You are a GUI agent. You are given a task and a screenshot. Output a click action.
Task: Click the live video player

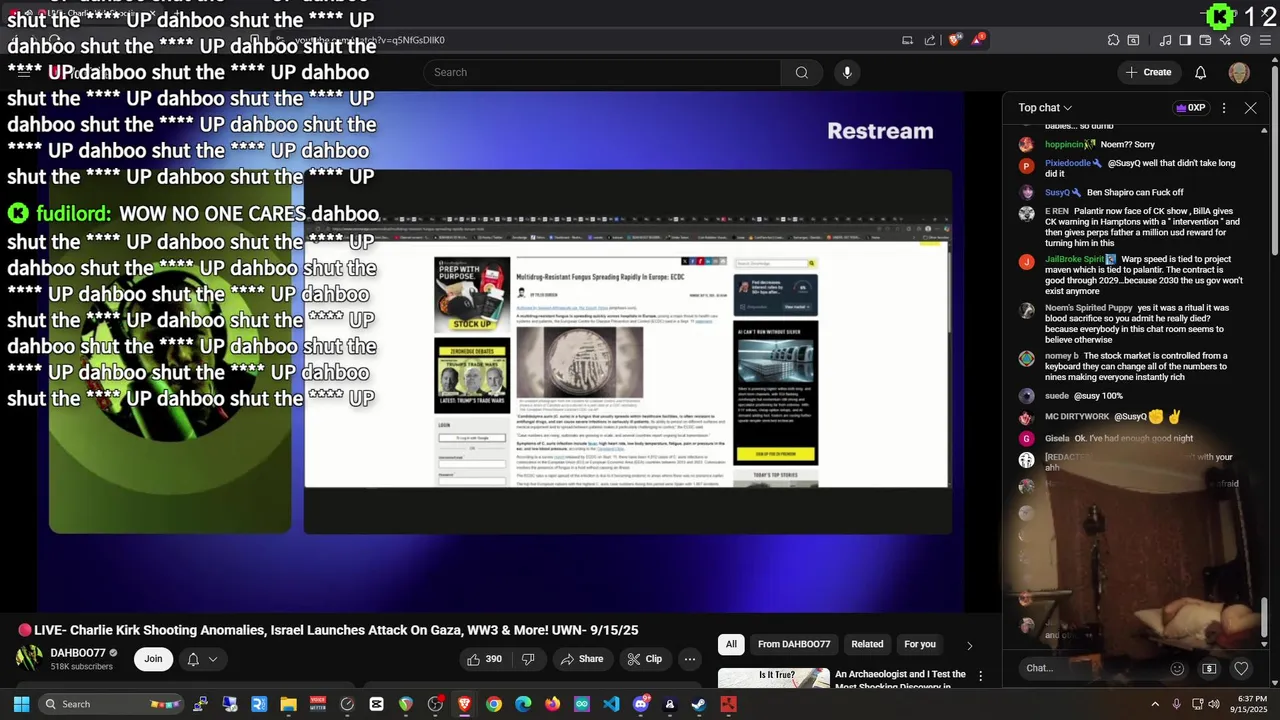500,350
